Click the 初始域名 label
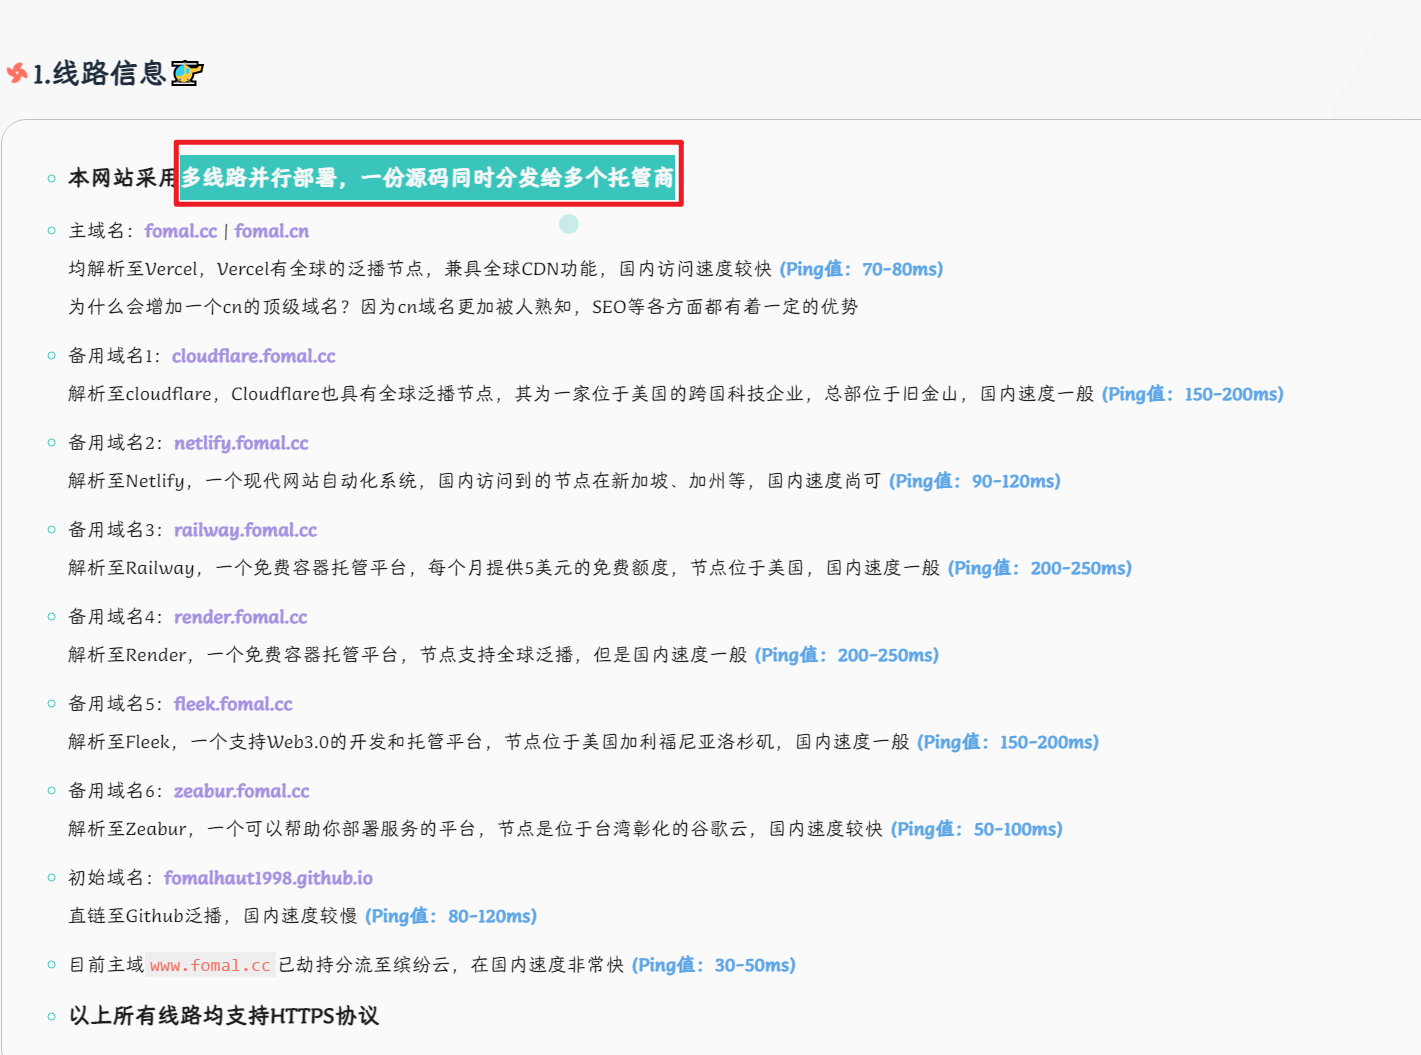Screen dimensions: 1421x1055 point(110,878)
